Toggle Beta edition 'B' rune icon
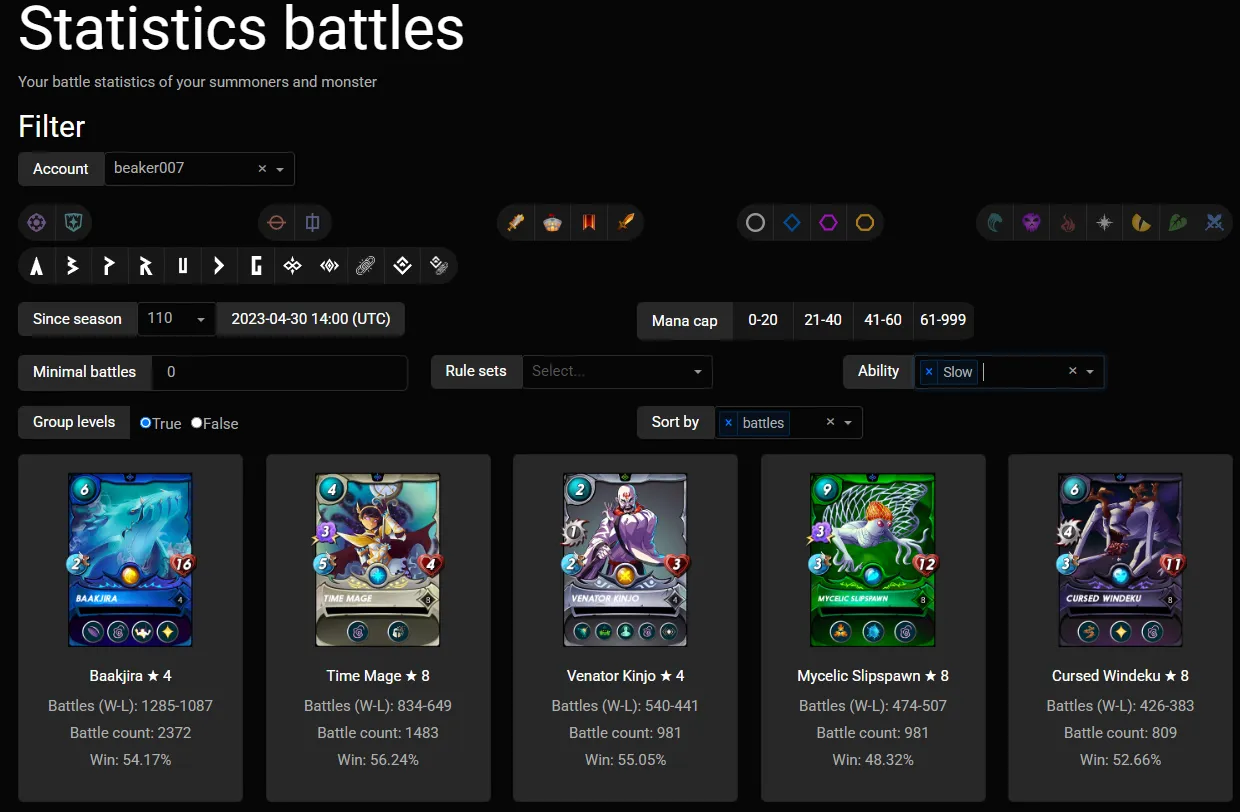 coord(73,266)
